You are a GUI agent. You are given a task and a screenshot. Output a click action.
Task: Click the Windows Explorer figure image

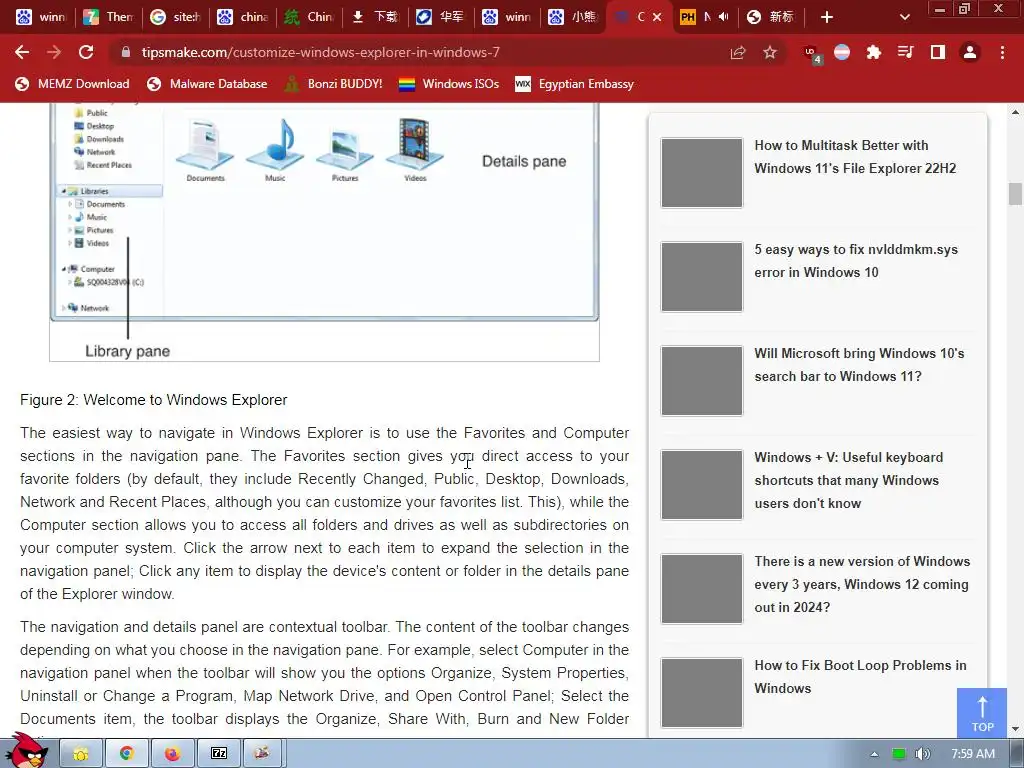pos(324,232)
